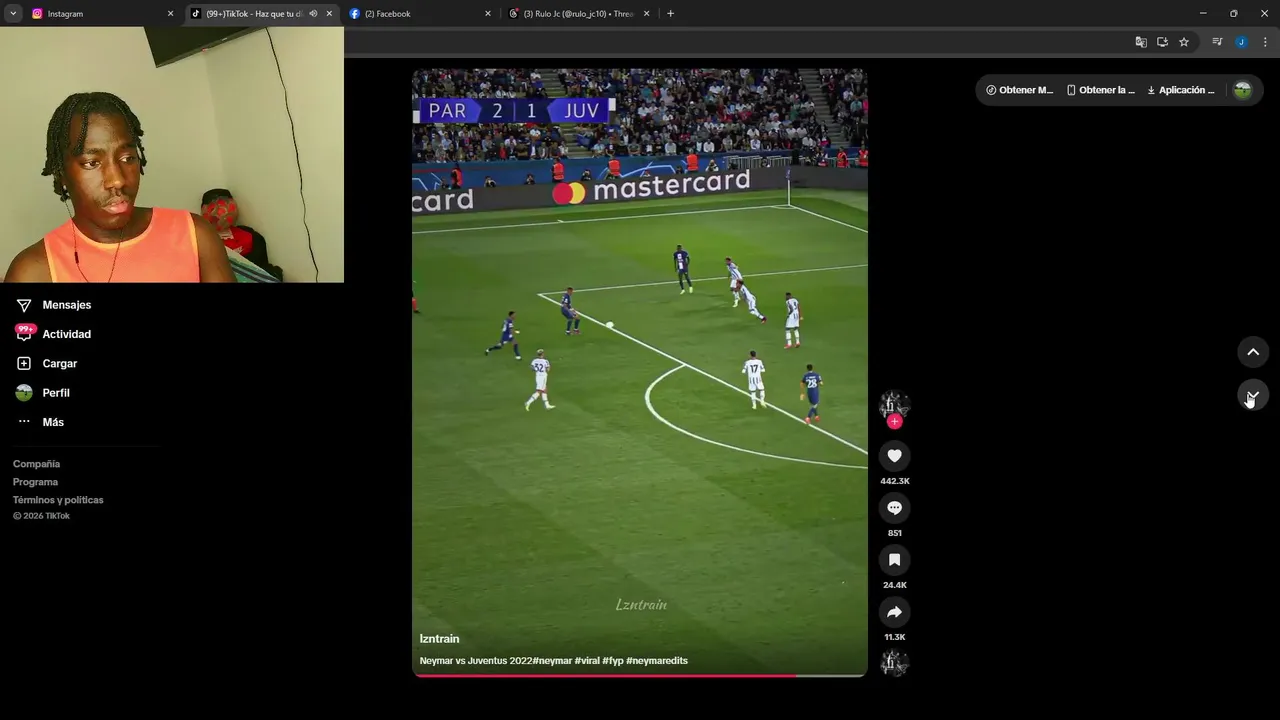Click the Obtener M... button

1019,90
